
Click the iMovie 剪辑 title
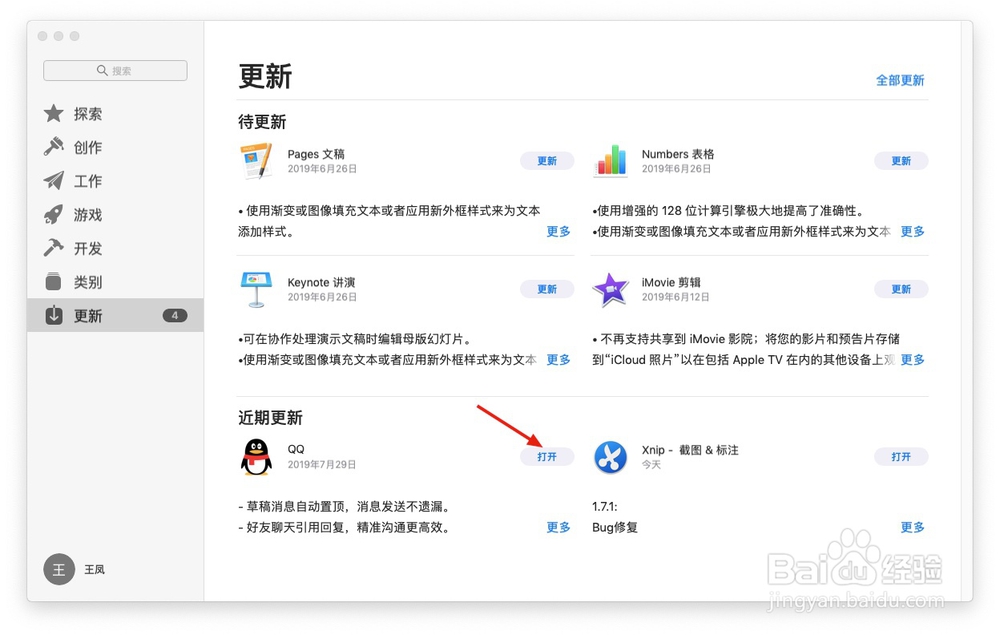click(671, 282)
